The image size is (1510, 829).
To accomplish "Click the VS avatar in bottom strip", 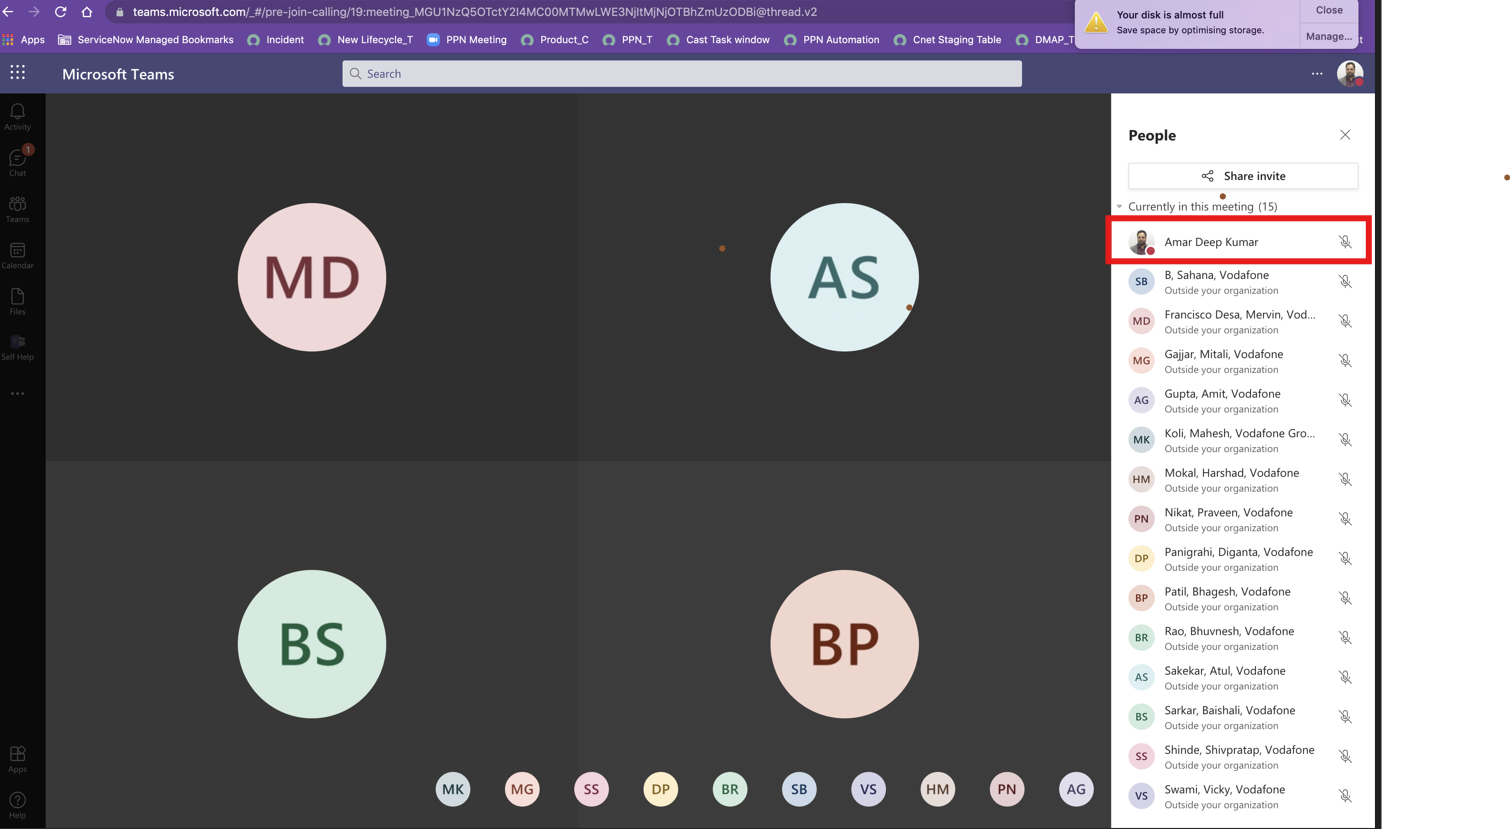I will coord(868,789).
